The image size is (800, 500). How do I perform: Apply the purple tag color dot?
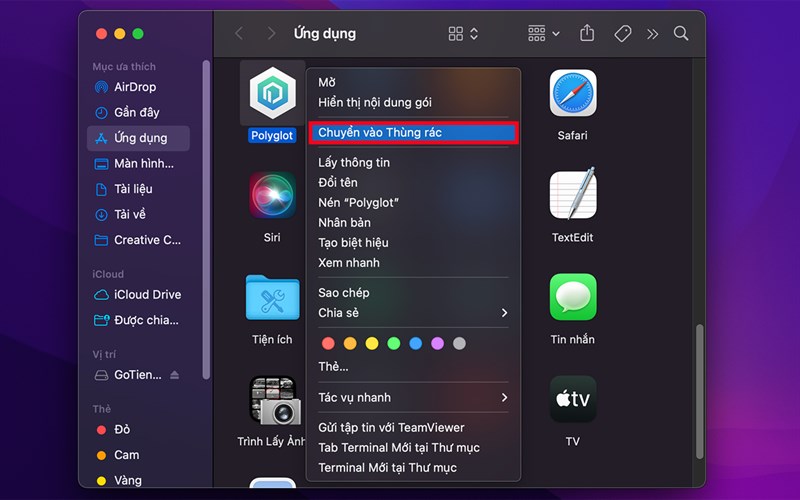point(438,343)
